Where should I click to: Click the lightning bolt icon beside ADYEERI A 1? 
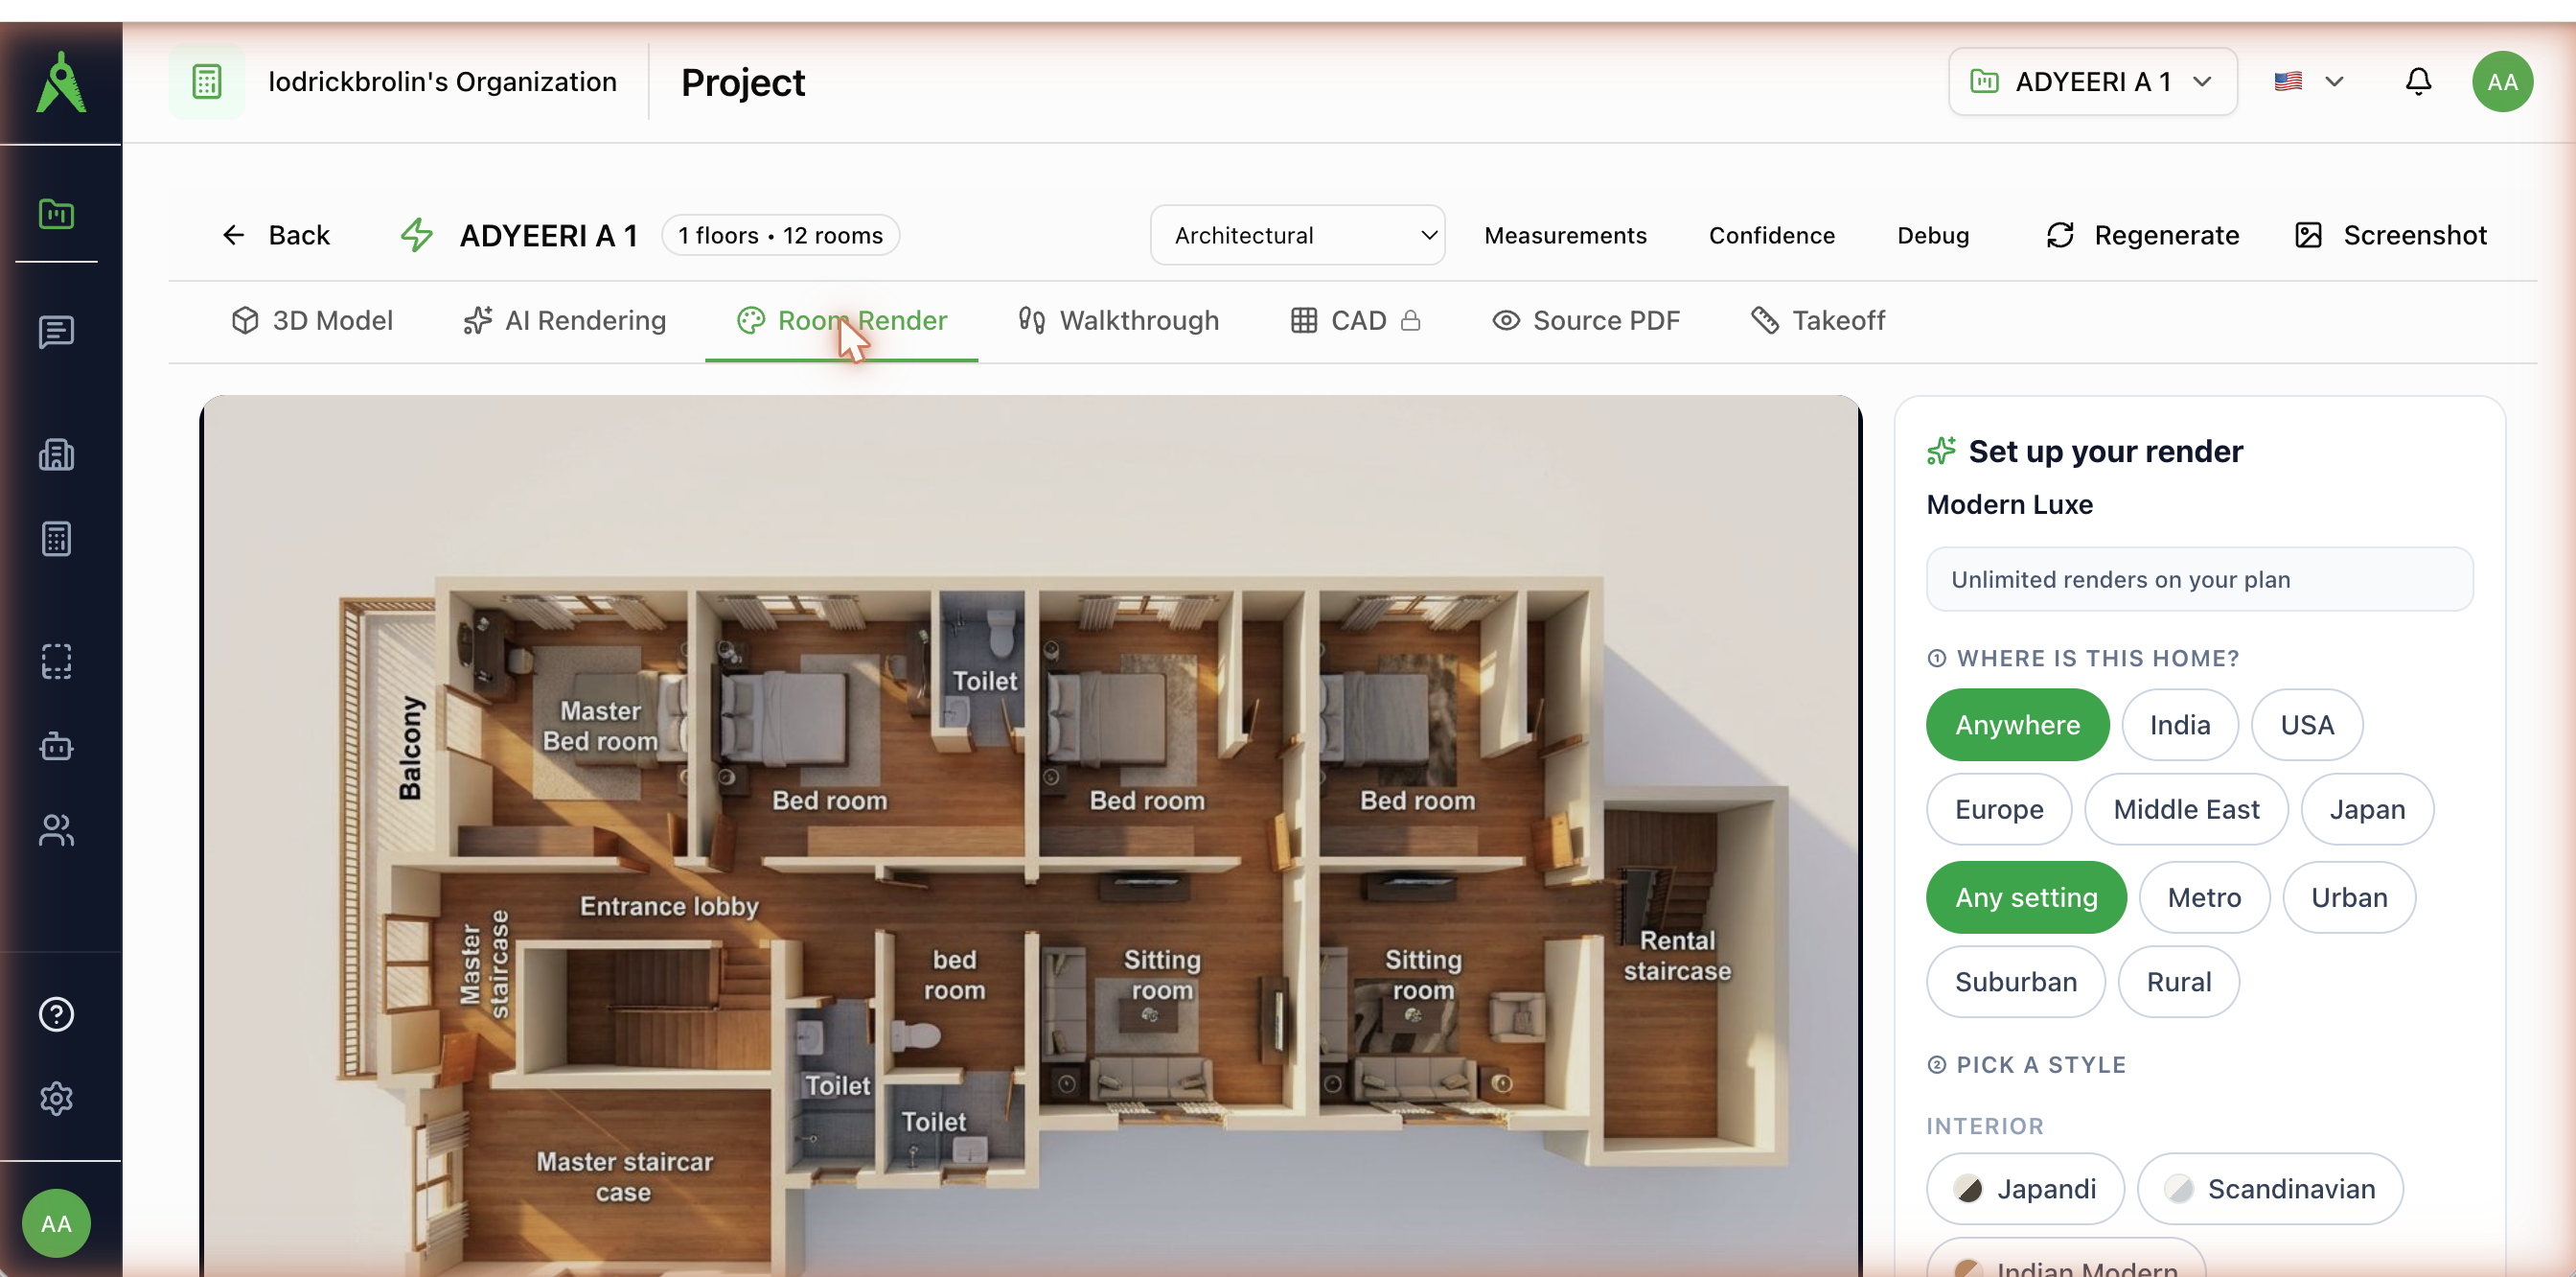417,235
